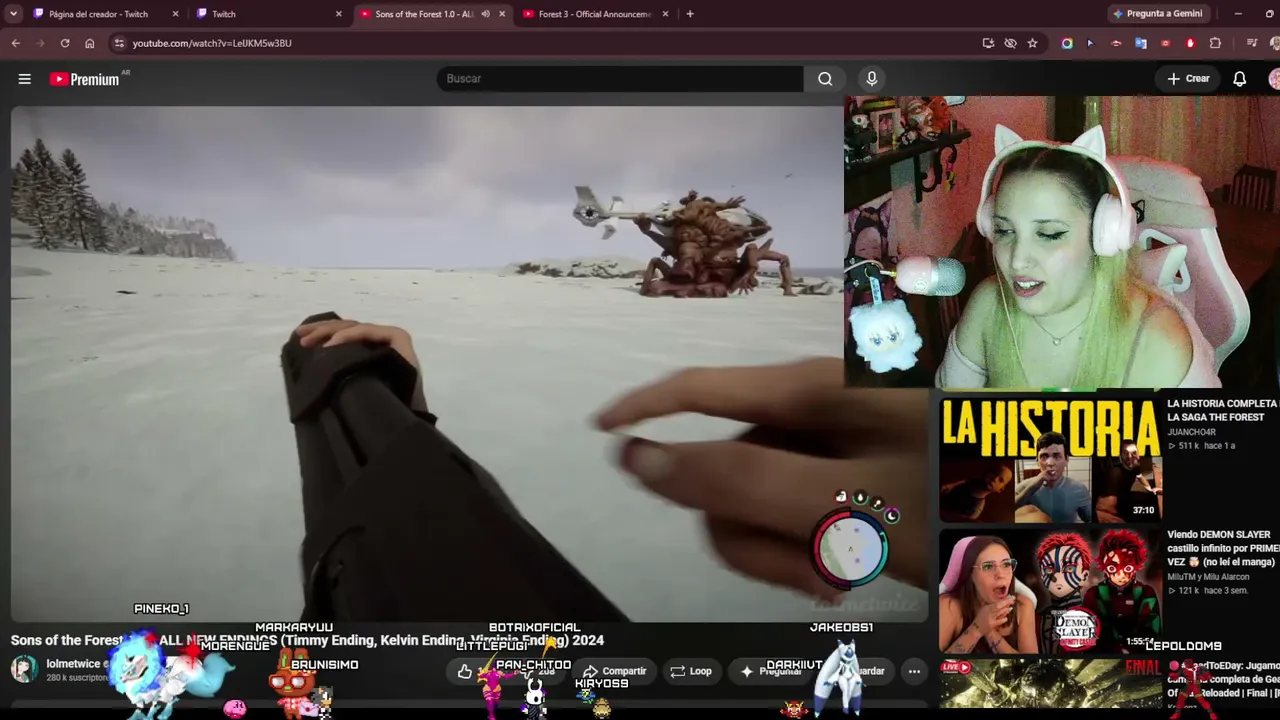The width and height of the screenshot is (1280, 720).
Task: Click the Crear button
Action: [1188, 79]
